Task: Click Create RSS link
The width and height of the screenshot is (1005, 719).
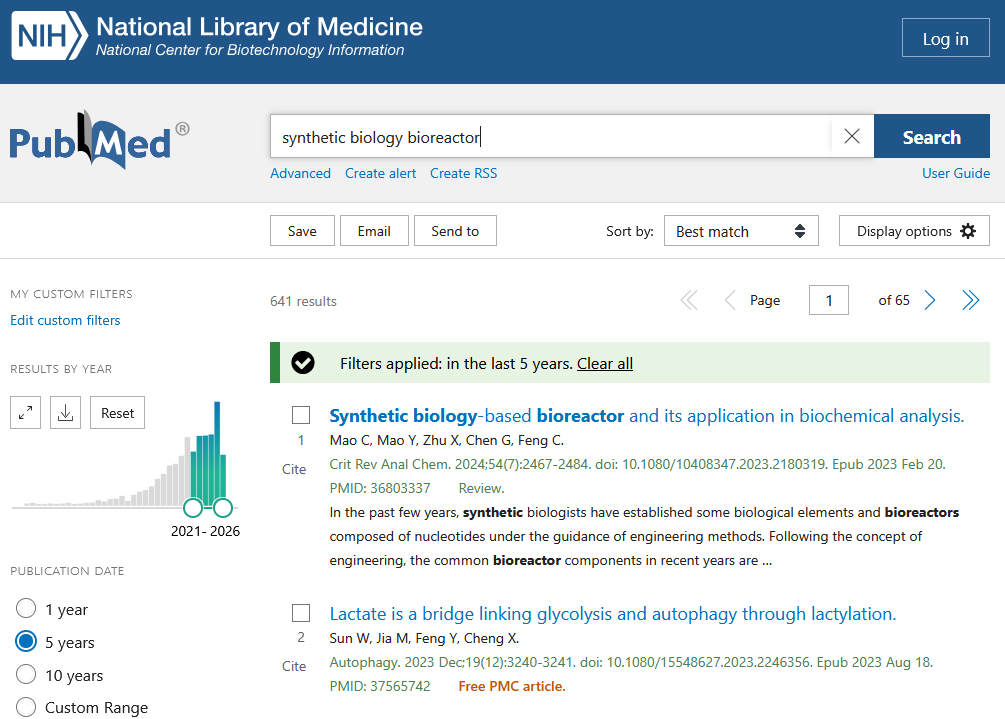Action: point(463,173)
